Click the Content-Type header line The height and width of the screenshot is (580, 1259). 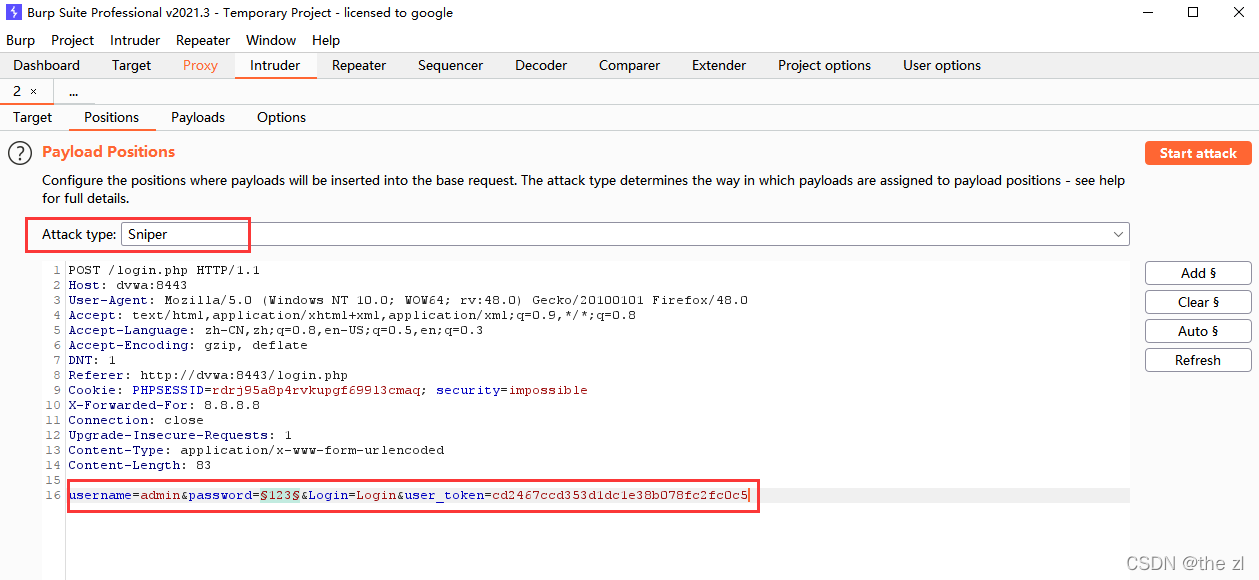coord(256,450)
